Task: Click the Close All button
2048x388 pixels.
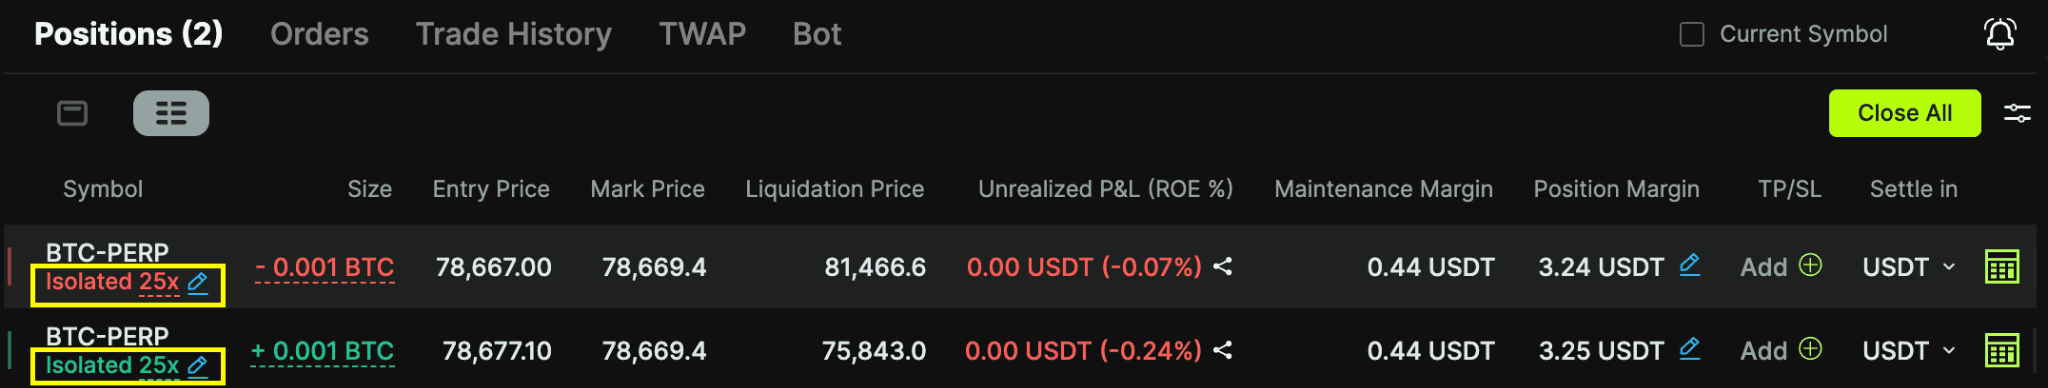Action: (x=1905, y=113)
